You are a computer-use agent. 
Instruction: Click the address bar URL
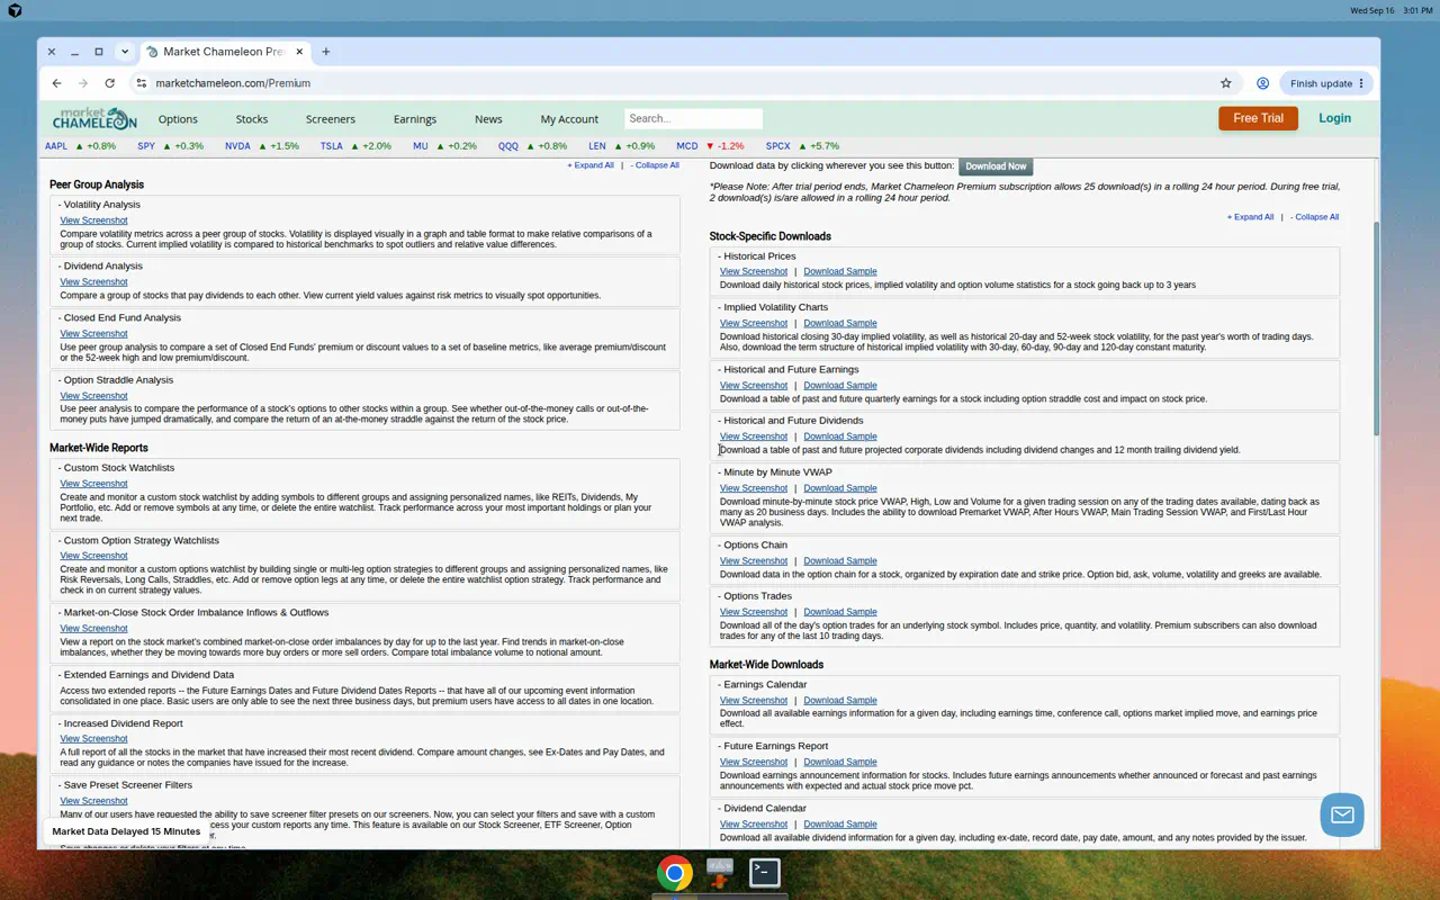coord(233,83)
